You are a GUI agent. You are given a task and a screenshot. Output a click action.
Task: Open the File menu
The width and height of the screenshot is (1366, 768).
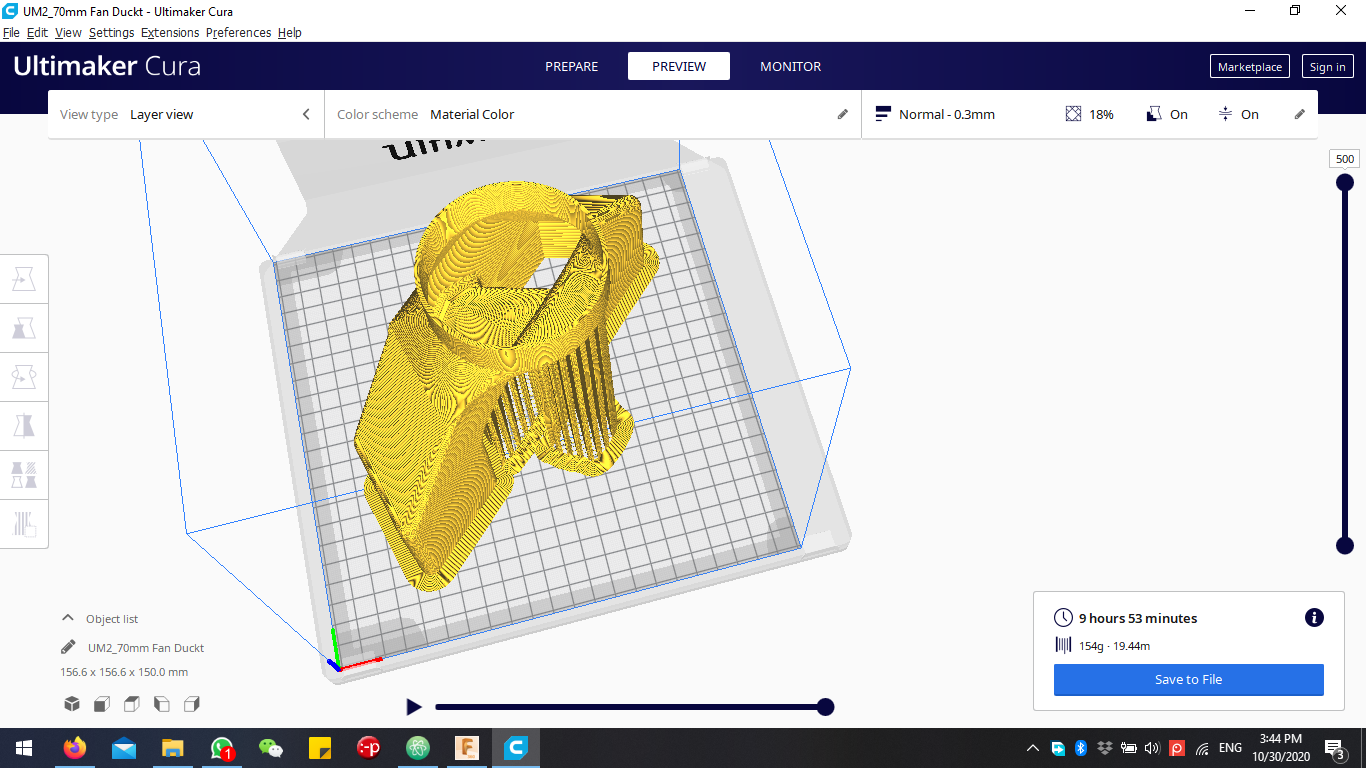[11, 32]
